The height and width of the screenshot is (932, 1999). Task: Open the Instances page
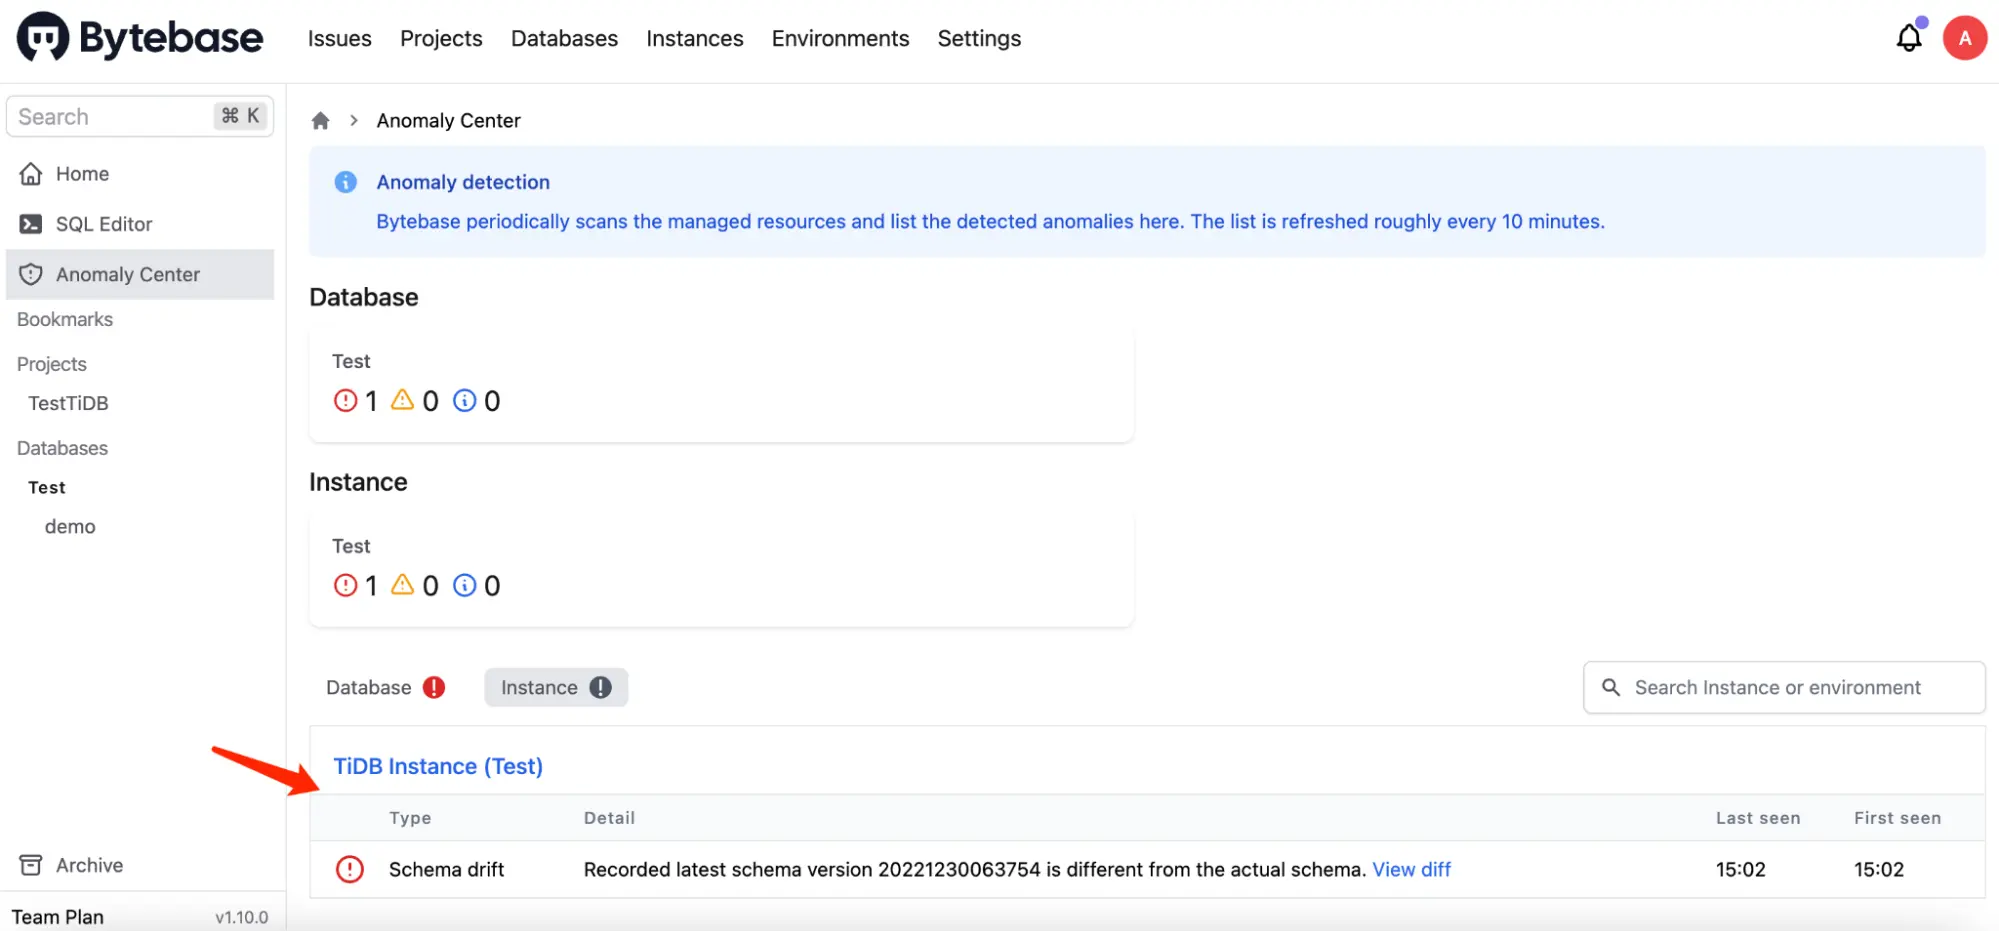[x=694, y=39]
